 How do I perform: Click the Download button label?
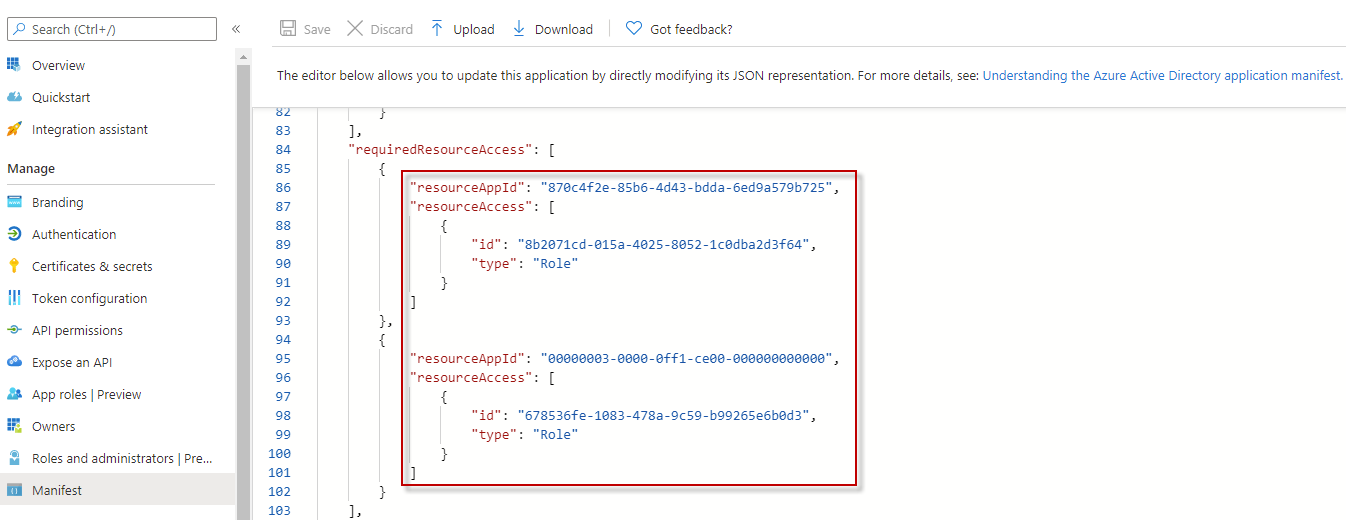(564, 29)
